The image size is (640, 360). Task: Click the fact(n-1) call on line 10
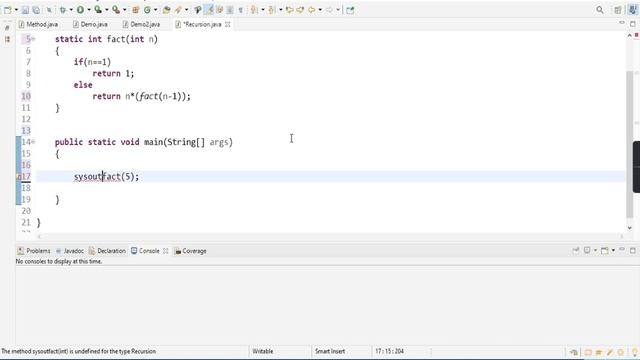coord(161,96)
